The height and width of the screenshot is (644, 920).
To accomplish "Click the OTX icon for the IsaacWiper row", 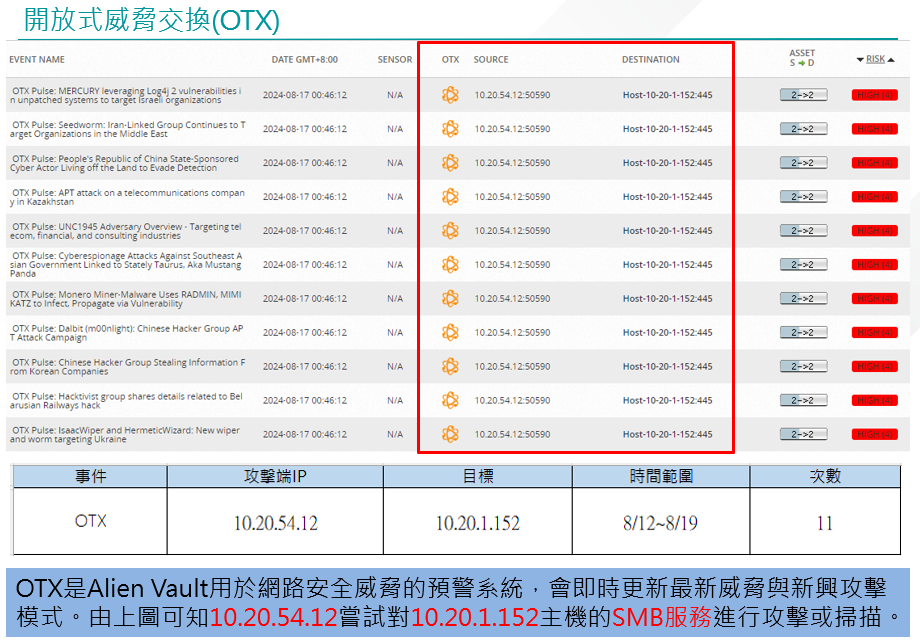I will 450,435.
